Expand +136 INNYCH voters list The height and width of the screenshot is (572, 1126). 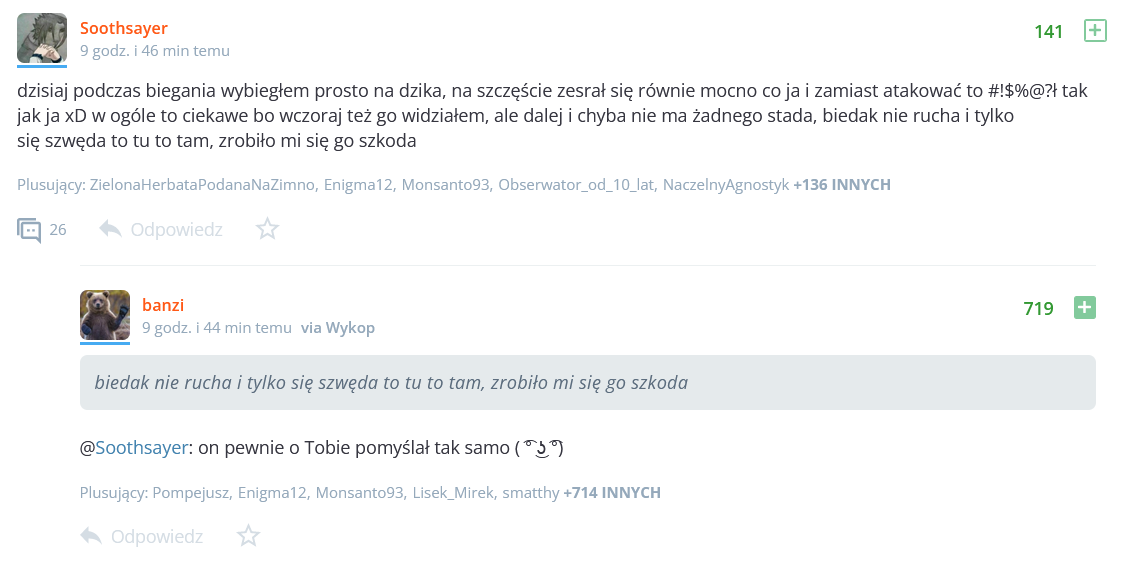tap(841, 185)
